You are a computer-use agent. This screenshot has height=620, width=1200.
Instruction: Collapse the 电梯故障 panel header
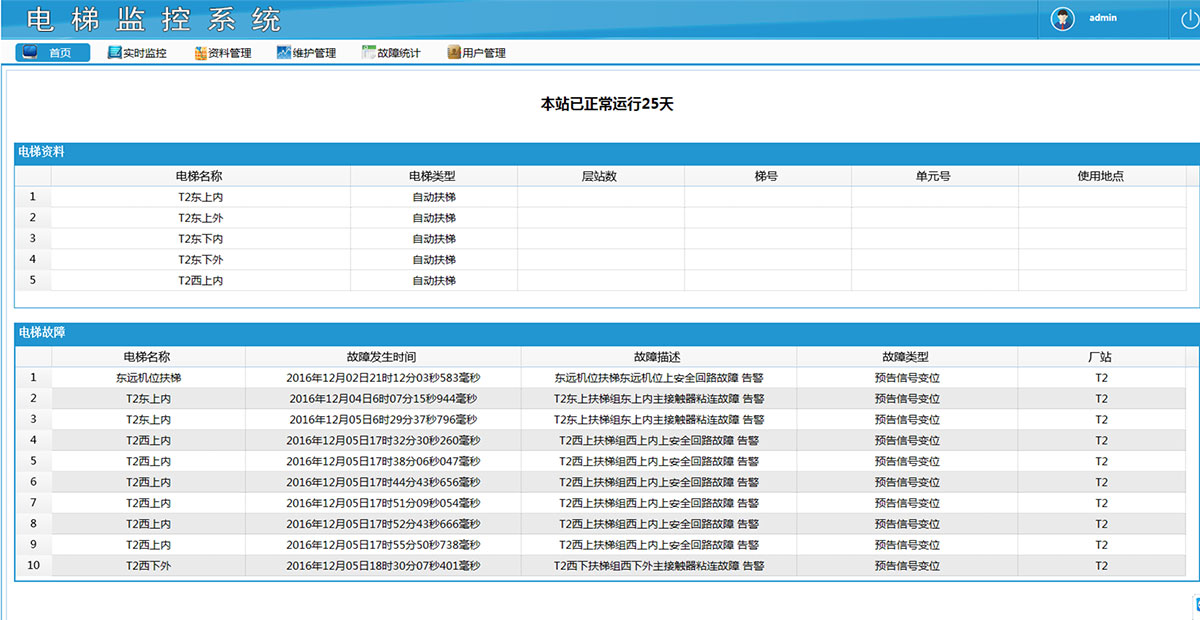click(41, 333)
